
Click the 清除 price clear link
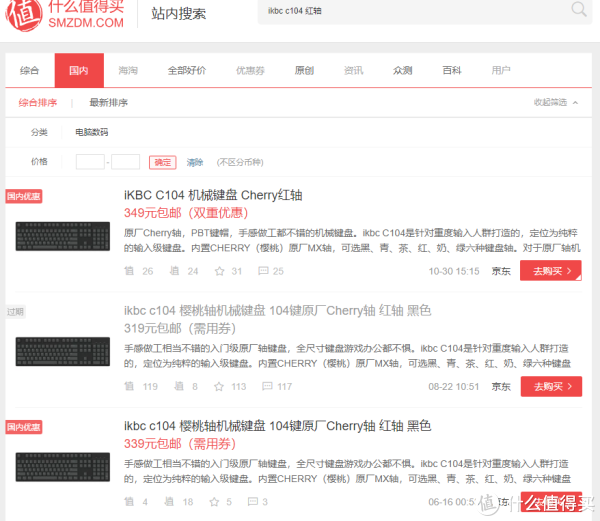195,162
